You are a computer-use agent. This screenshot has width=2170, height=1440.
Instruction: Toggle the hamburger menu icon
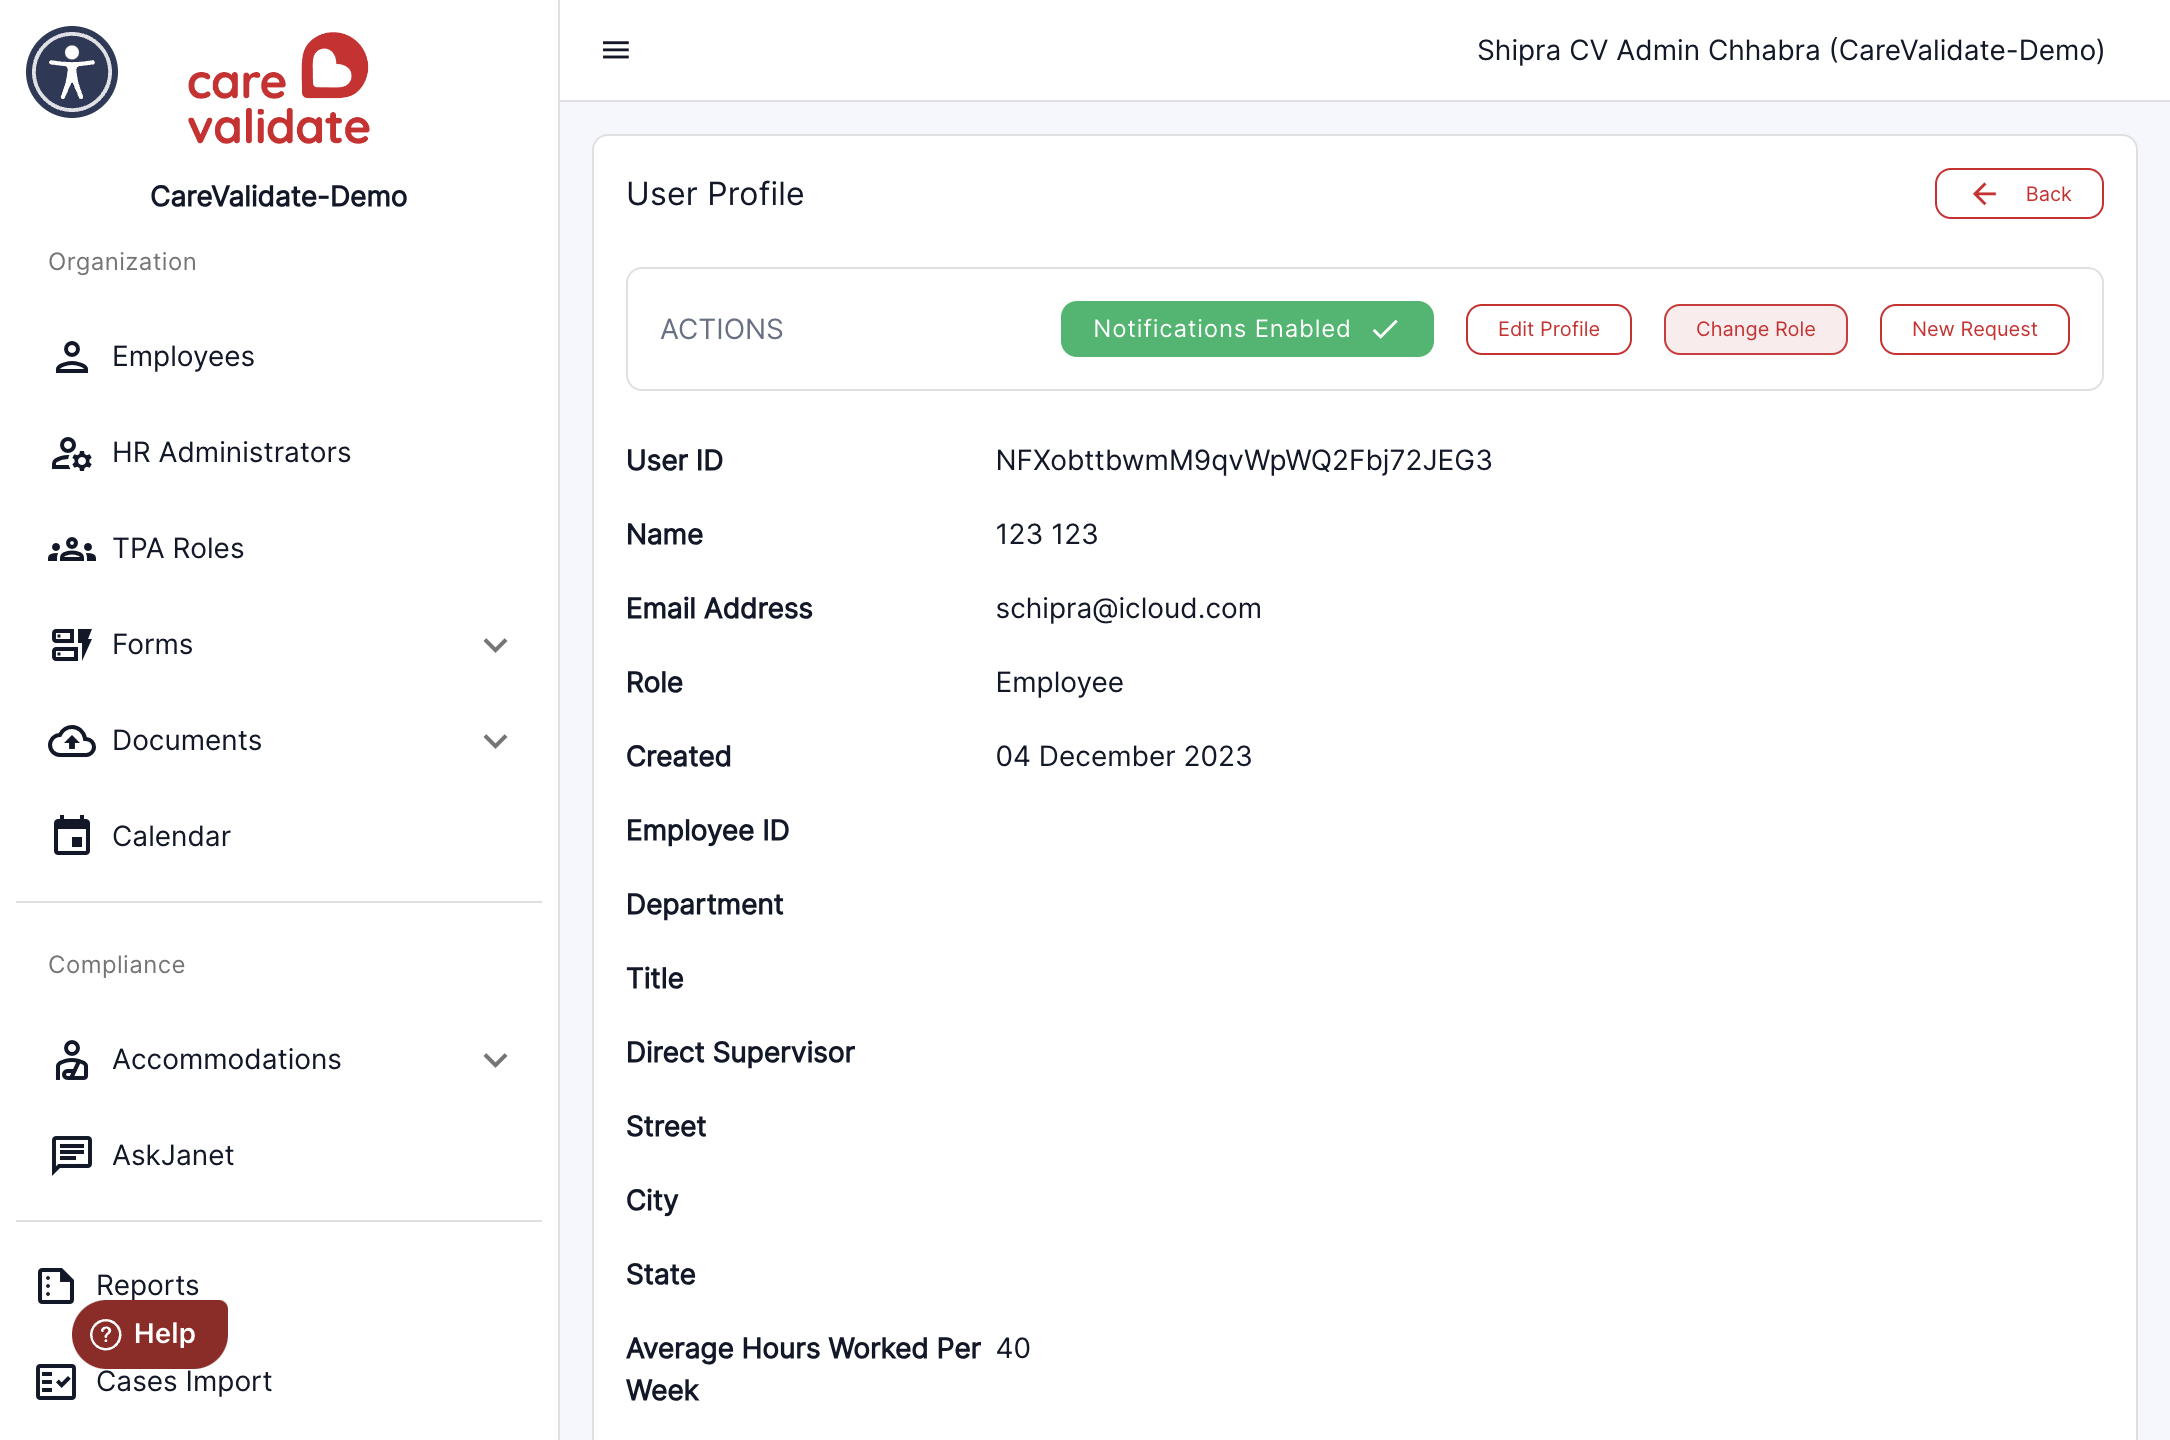tap(616, 50)
